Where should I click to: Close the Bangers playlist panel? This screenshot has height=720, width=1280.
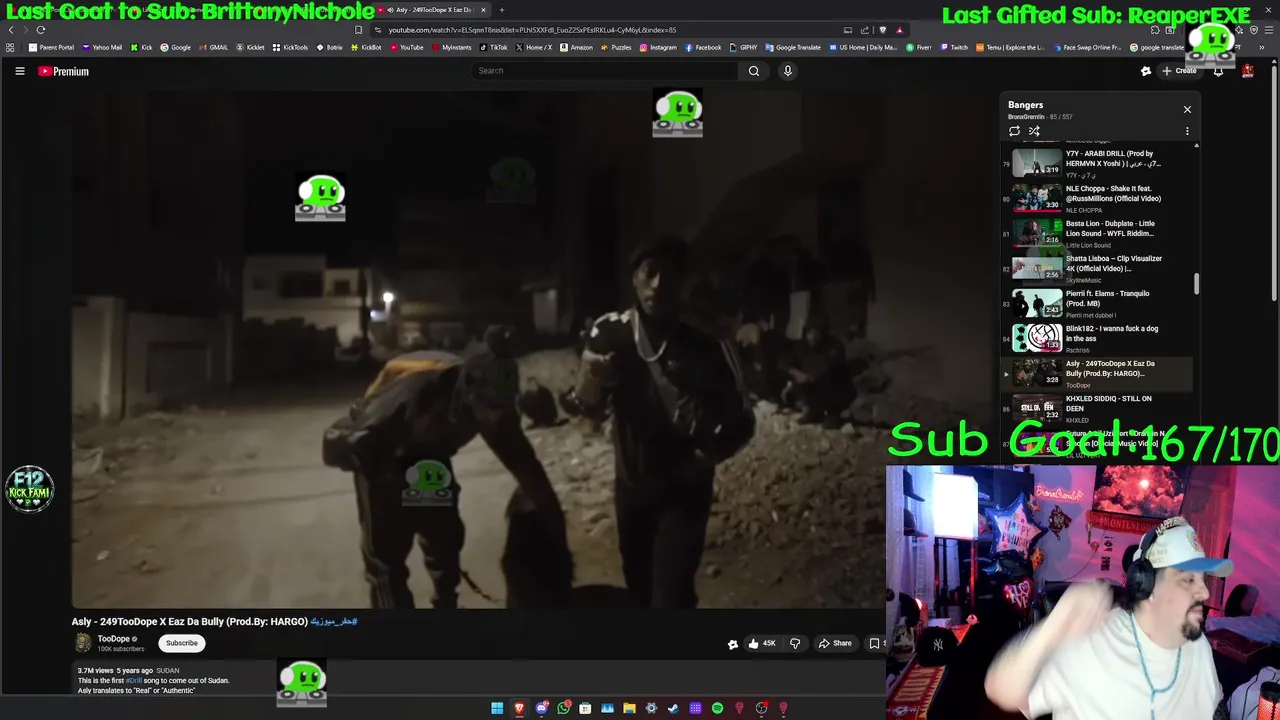(x=1187, y=109)
